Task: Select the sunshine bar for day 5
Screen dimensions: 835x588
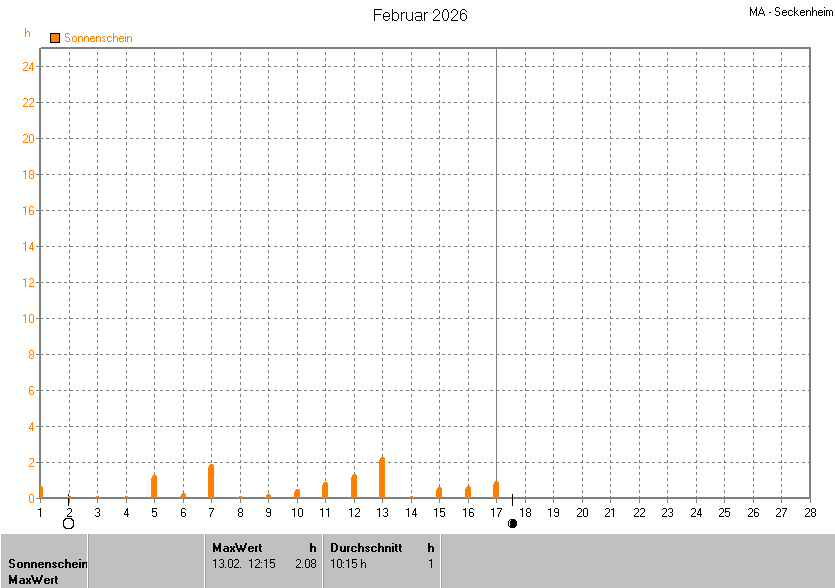Action: (x=154, y=487)
